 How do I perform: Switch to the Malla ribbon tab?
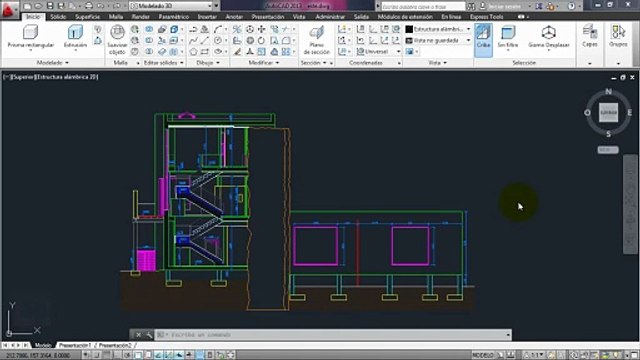pos(116,17)
